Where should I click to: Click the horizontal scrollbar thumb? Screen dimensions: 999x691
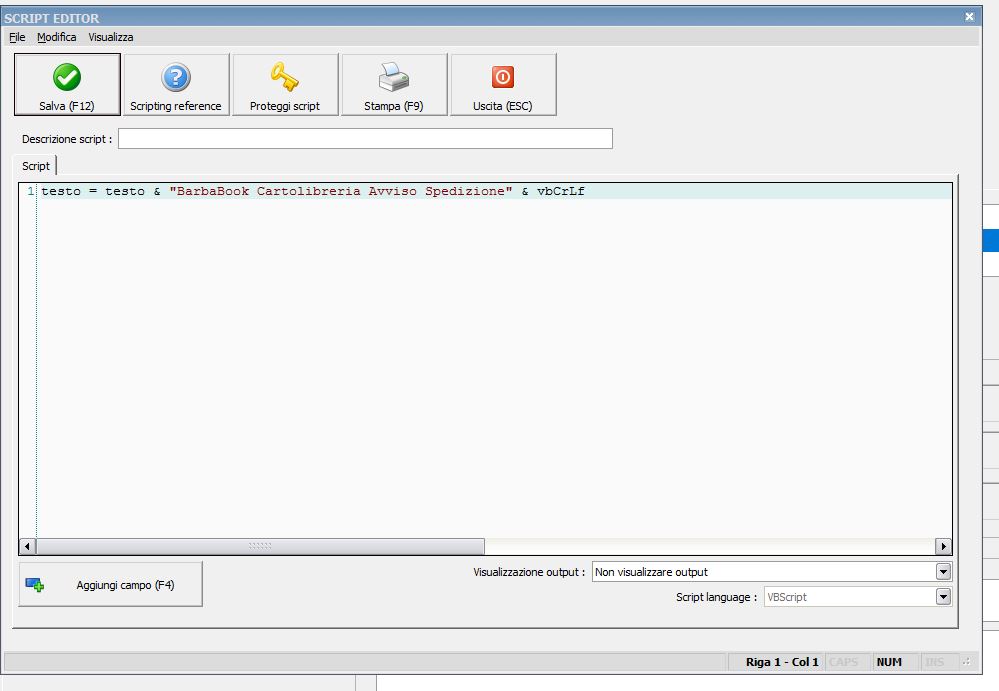(x=260, y=546)
